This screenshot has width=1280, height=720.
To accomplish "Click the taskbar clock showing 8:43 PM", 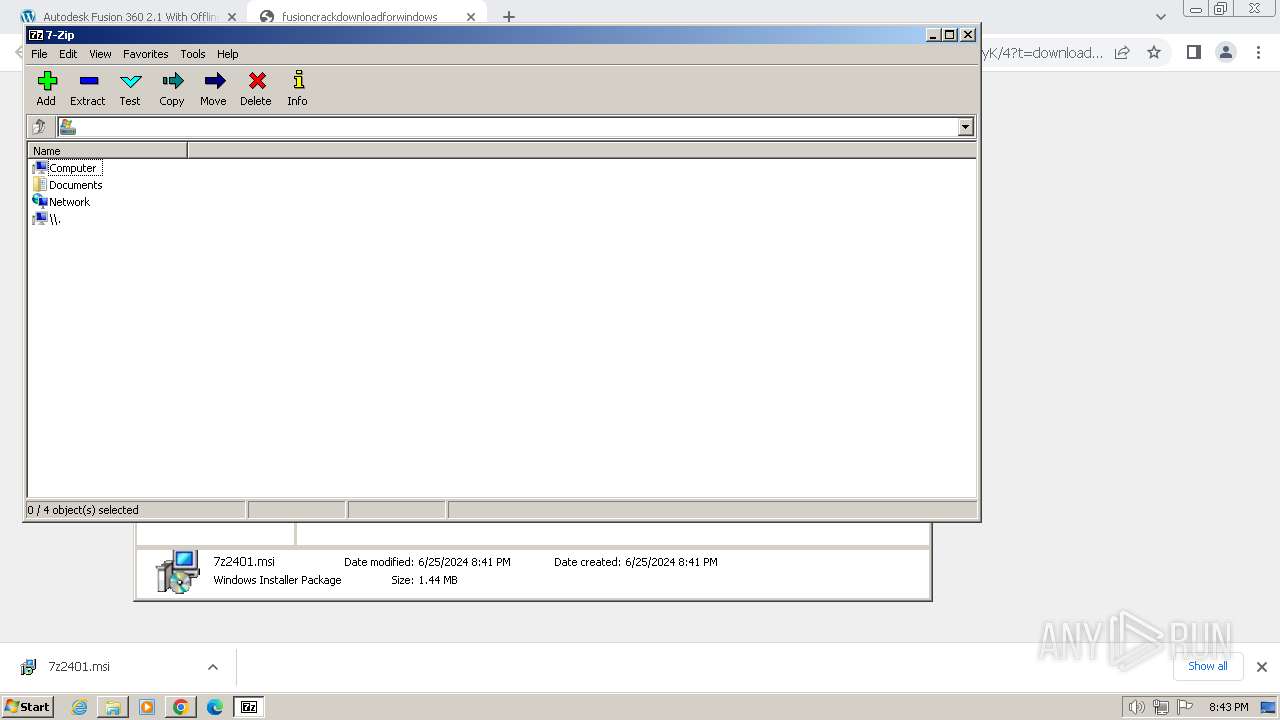I will pos(1228,707).
